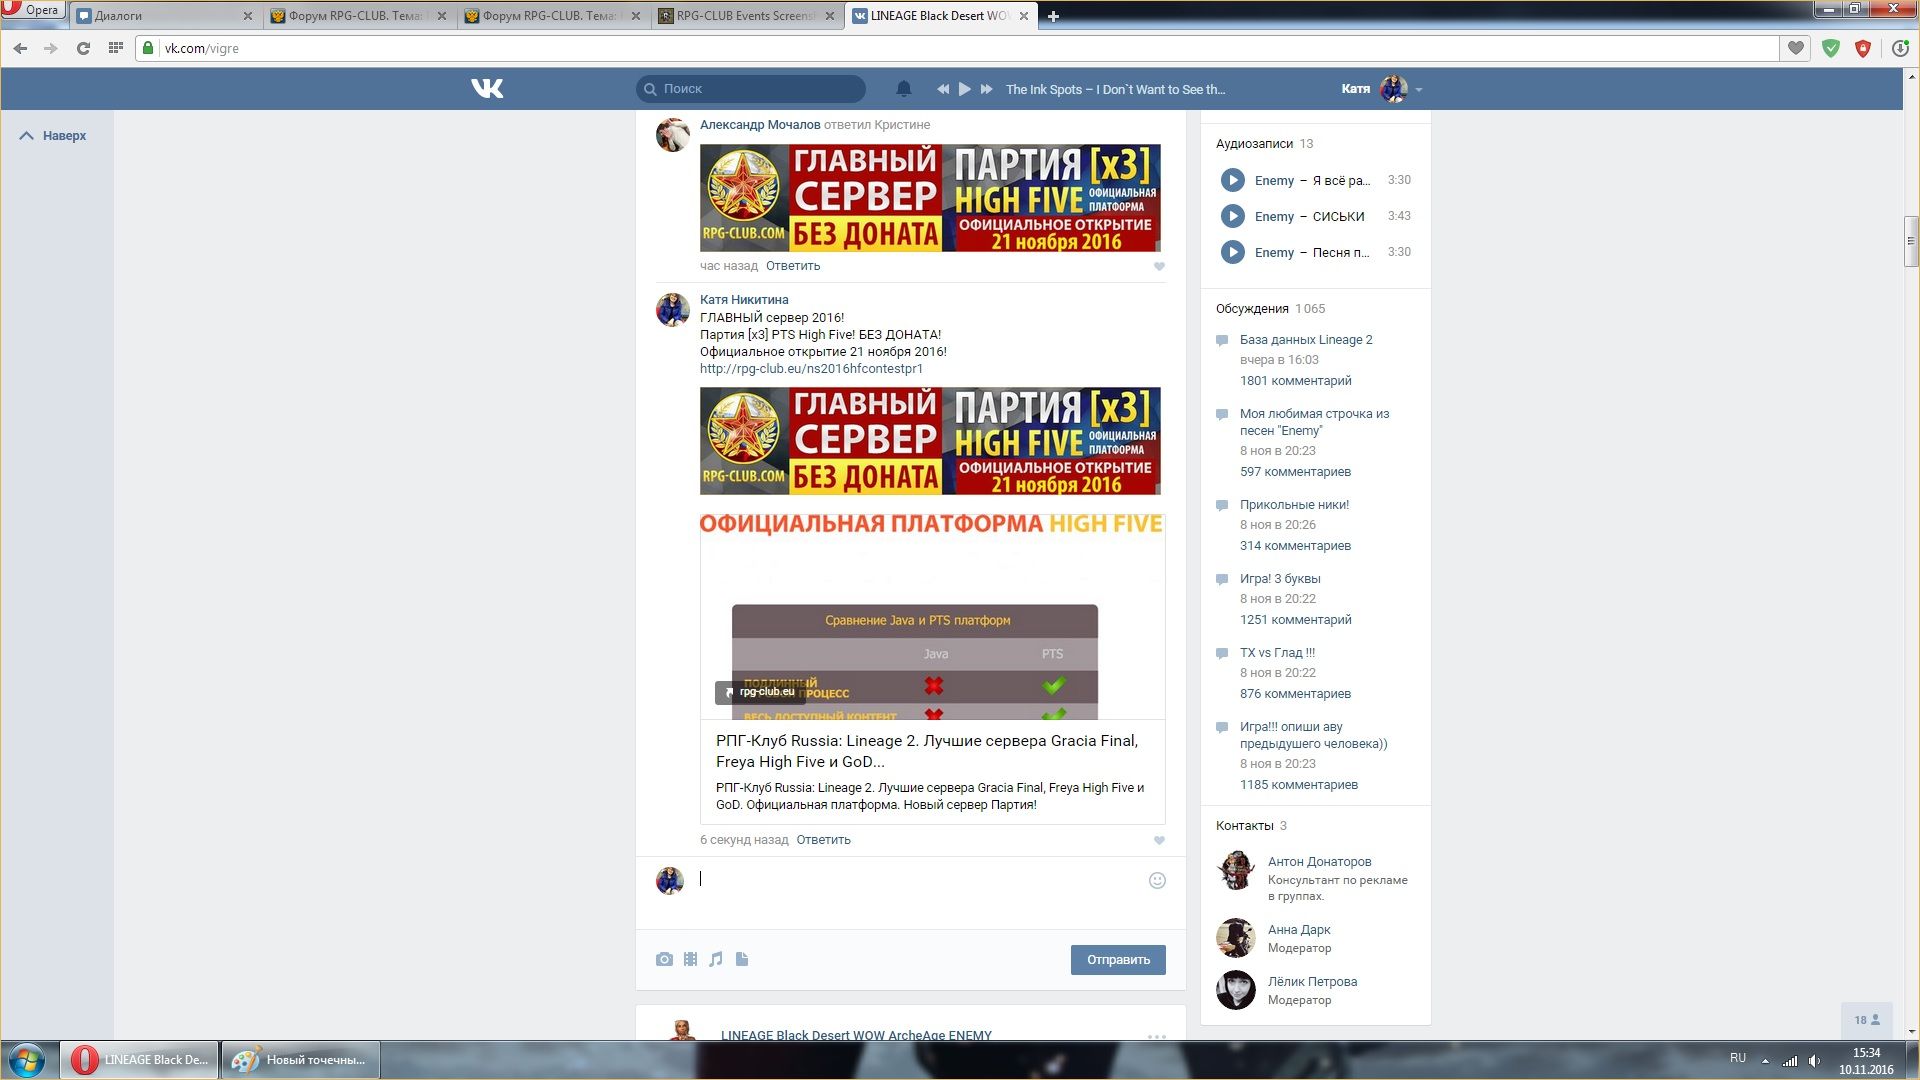Open the Opera menu button
This screenshot has width=1920, height=1080.
click(x=33, y=10)
